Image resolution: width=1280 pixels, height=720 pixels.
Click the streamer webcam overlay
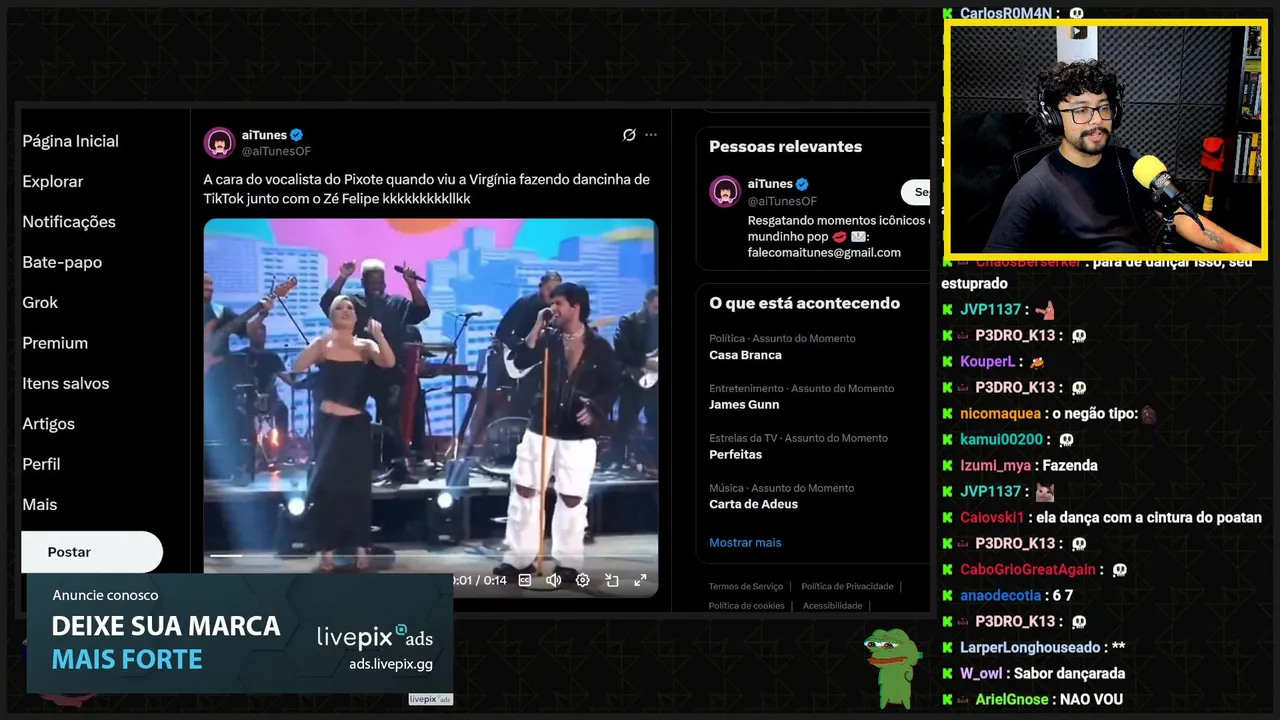click(1106, 138)
